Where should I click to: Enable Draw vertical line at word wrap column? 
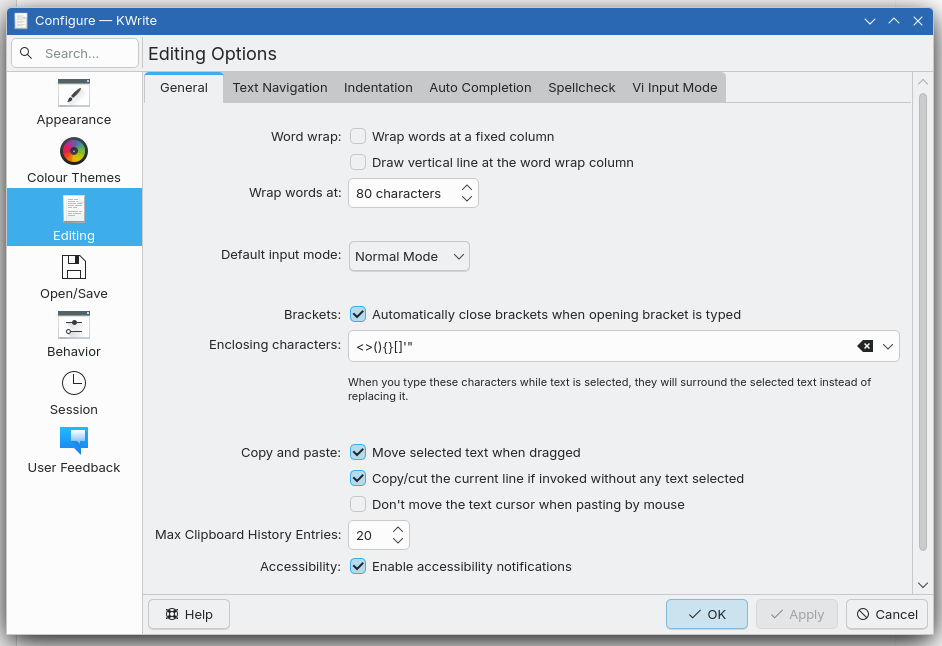point(358,162)
